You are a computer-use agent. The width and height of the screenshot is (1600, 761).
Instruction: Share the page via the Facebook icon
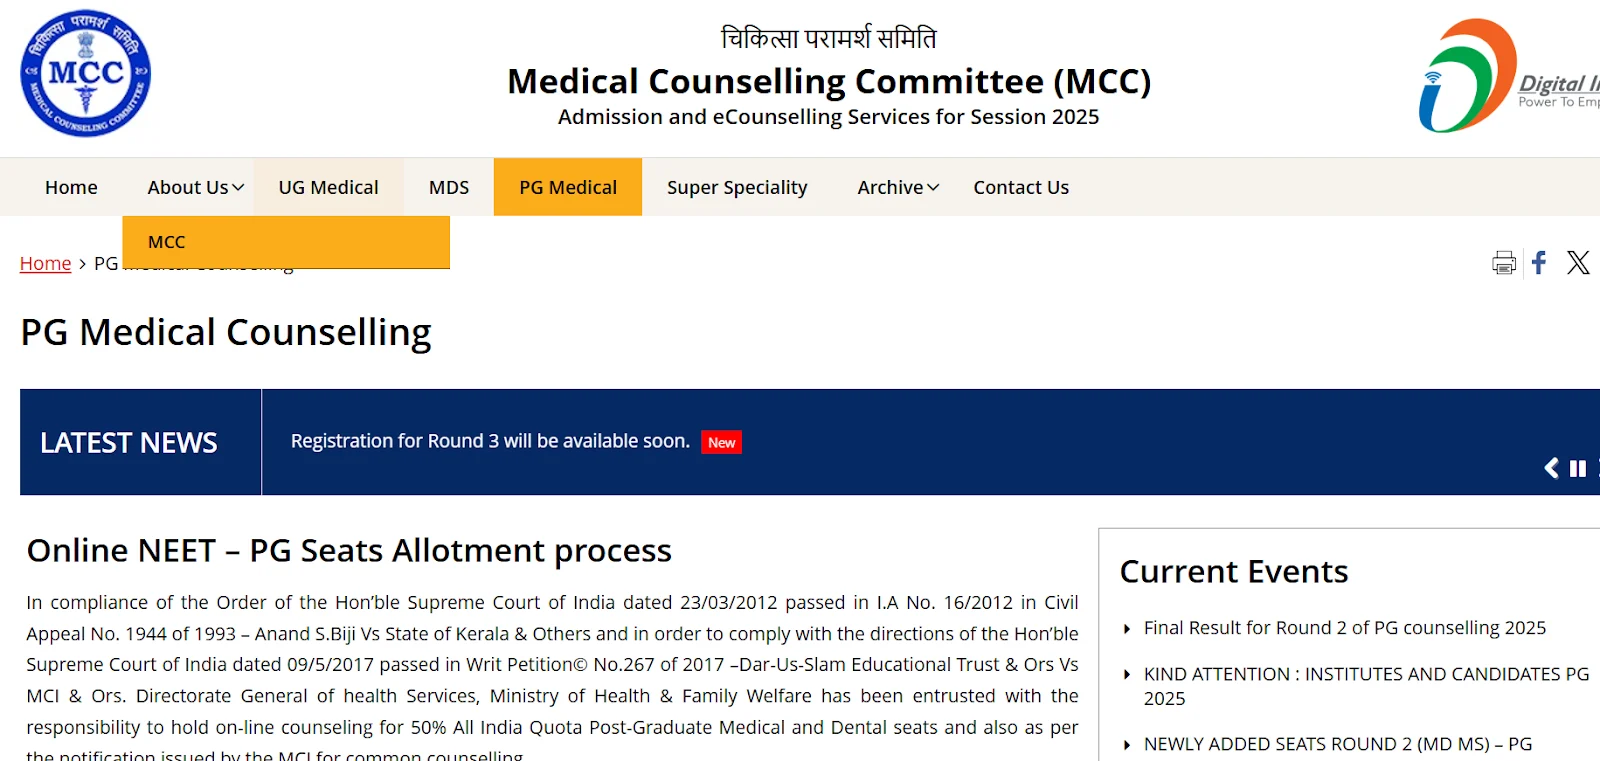coord(1539,263)
